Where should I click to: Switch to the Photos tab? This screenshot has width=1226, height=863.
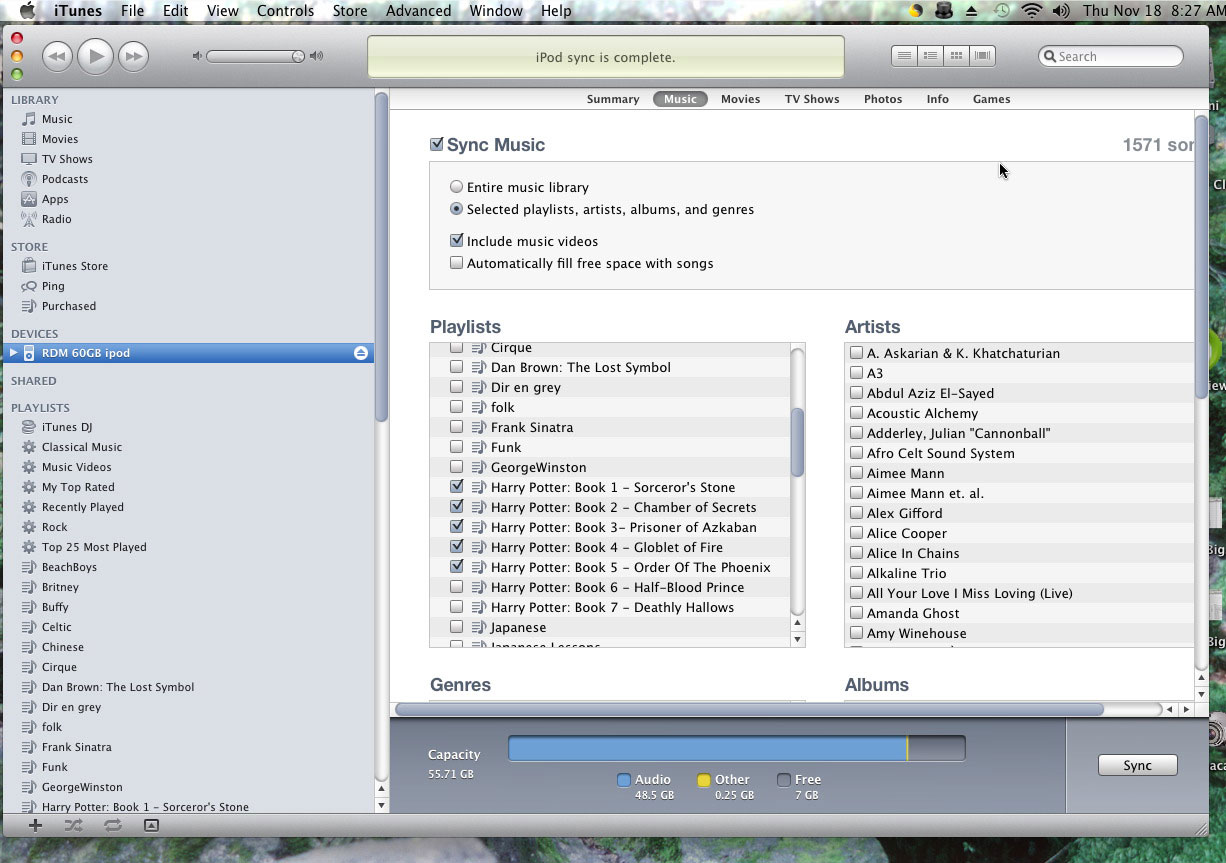(883, 99)
